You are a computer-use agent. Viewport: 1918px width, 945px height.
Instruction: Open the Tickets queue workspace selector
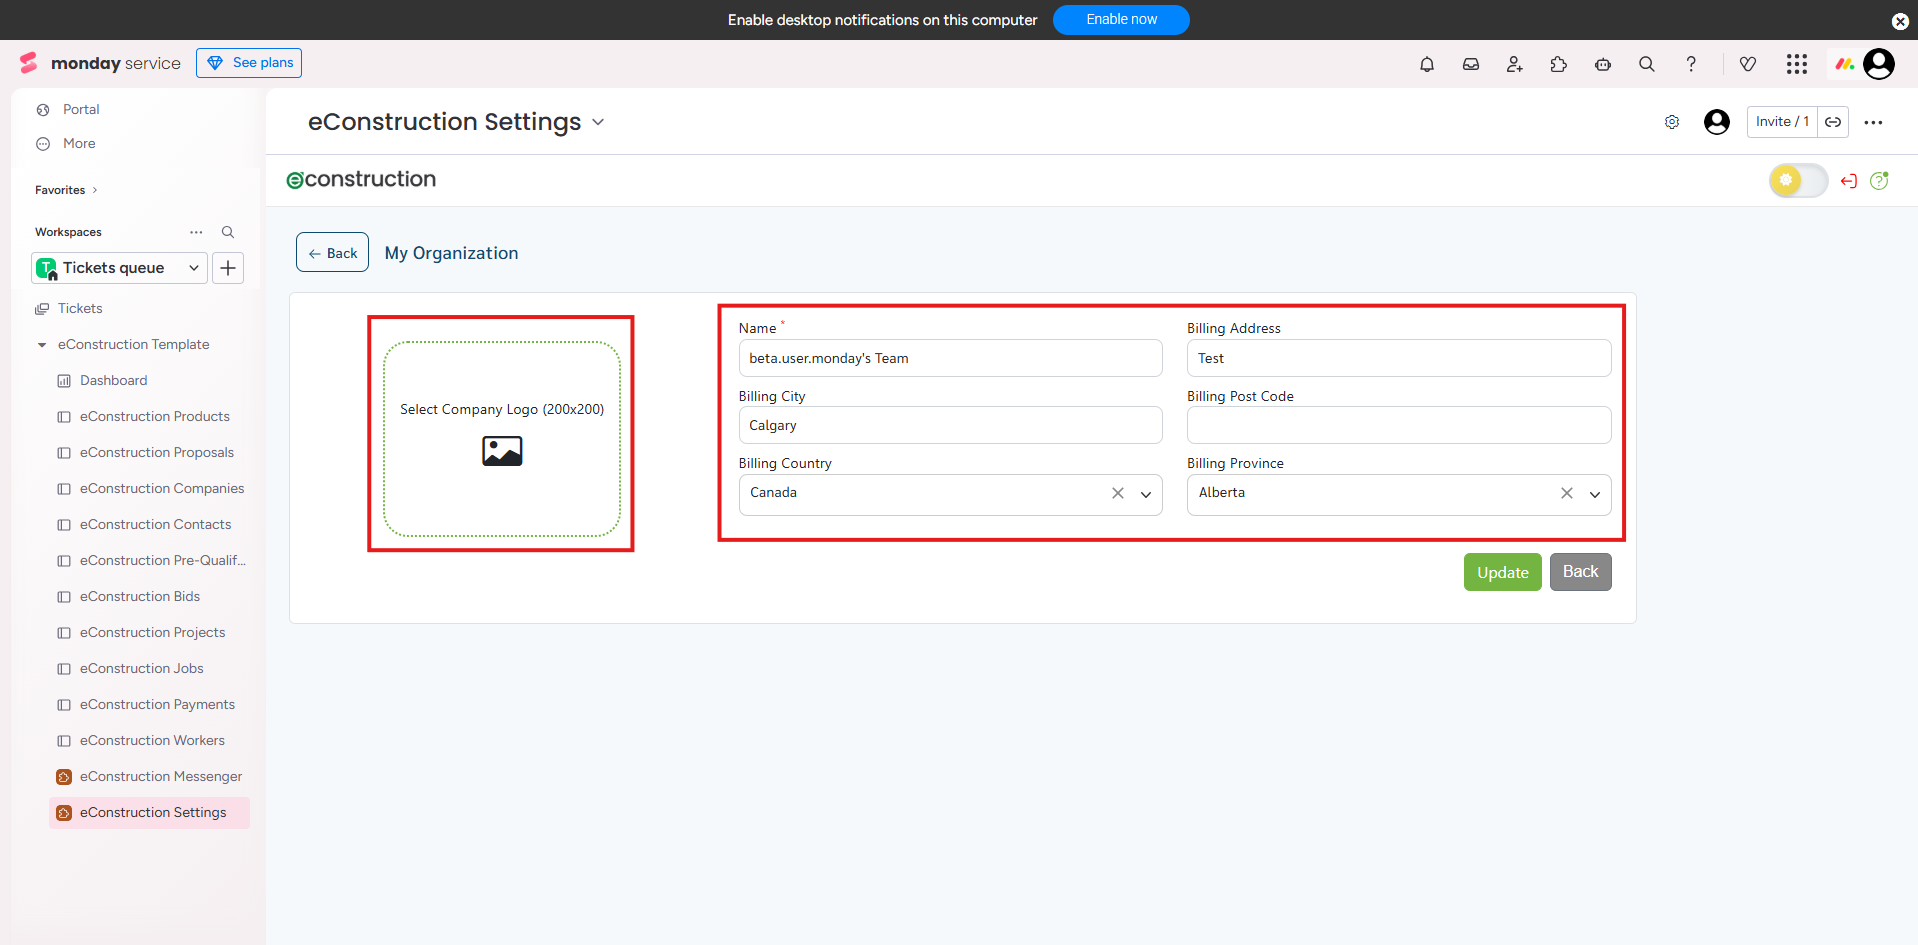pos(120,268)
